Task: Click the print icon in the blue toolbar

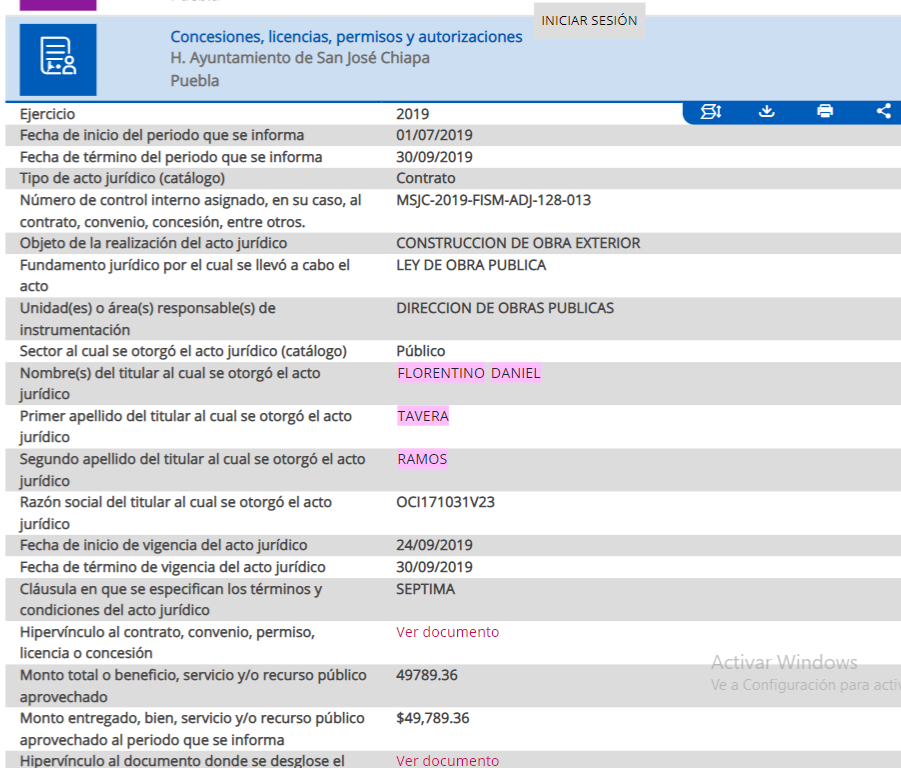Action: [825, 111]
